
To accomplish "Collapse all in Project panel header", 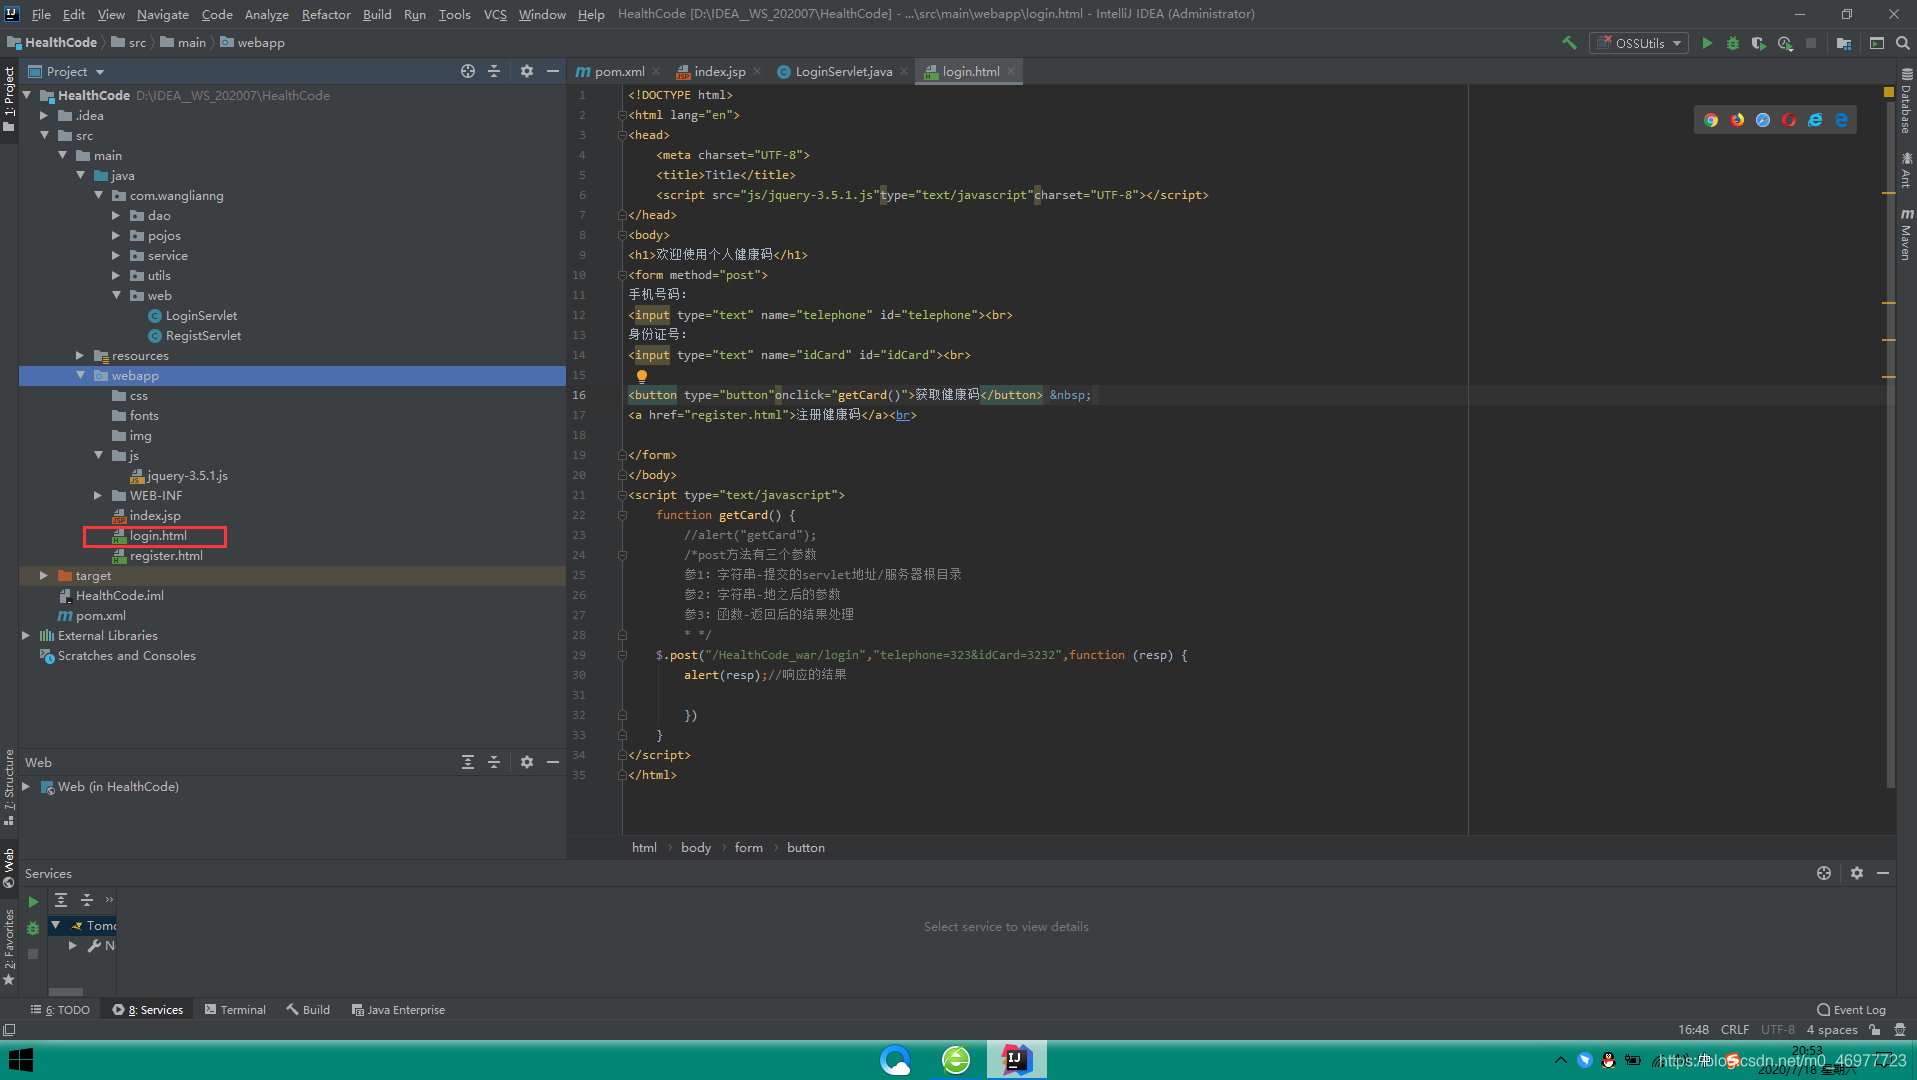I will pos(494,71).
